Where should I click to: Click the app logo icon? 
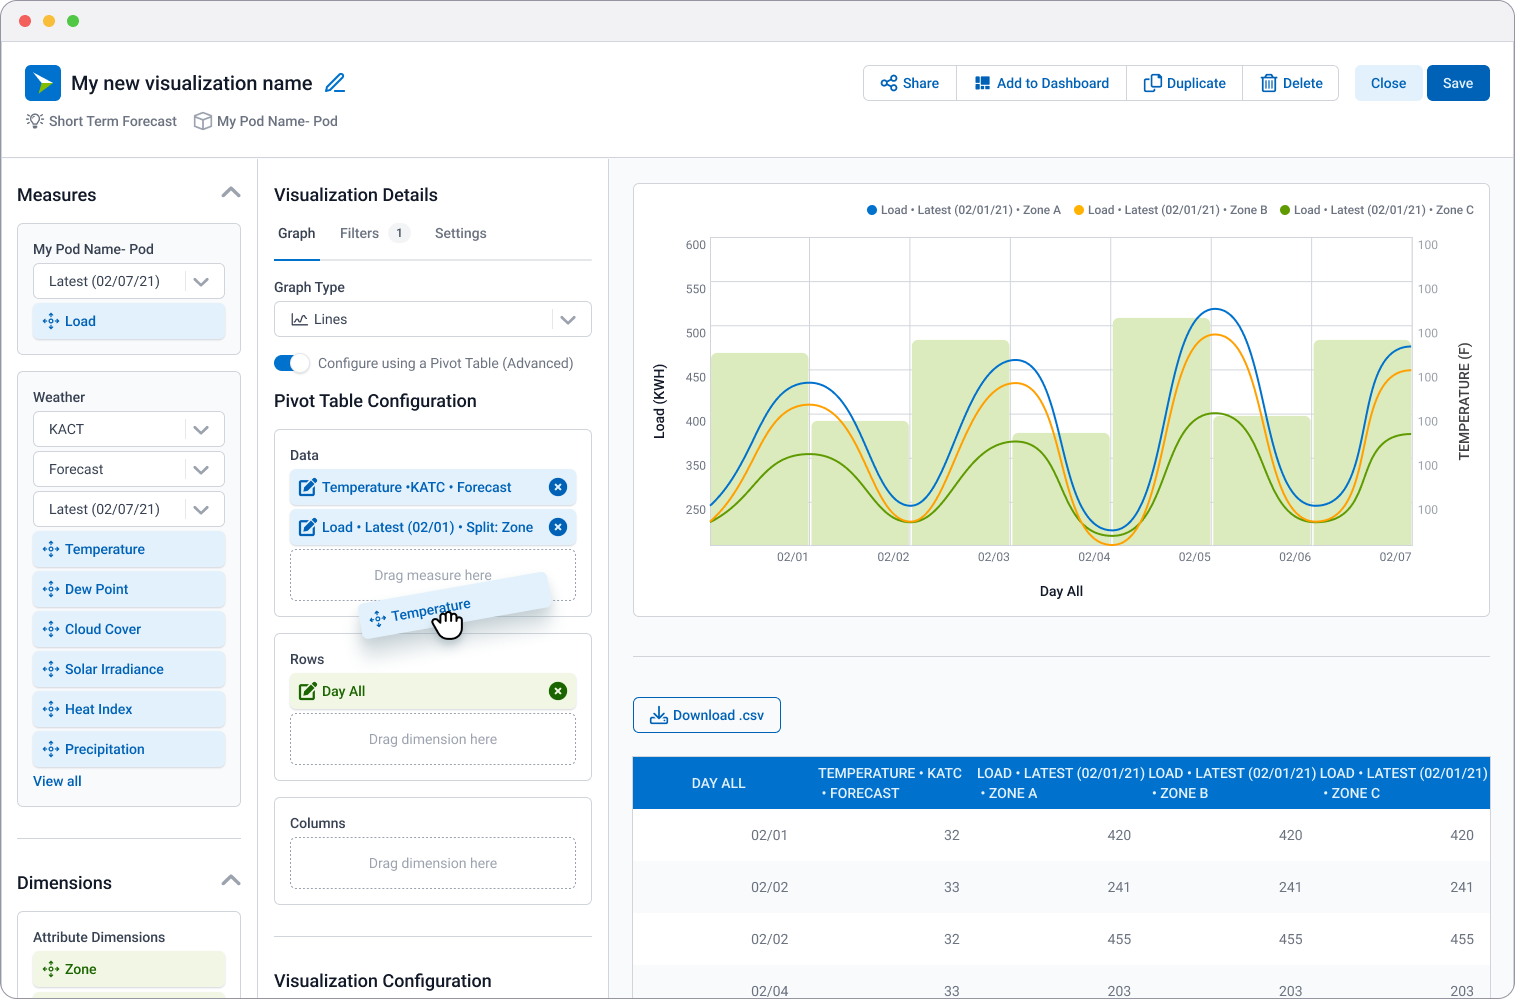(x=43, y=83)
